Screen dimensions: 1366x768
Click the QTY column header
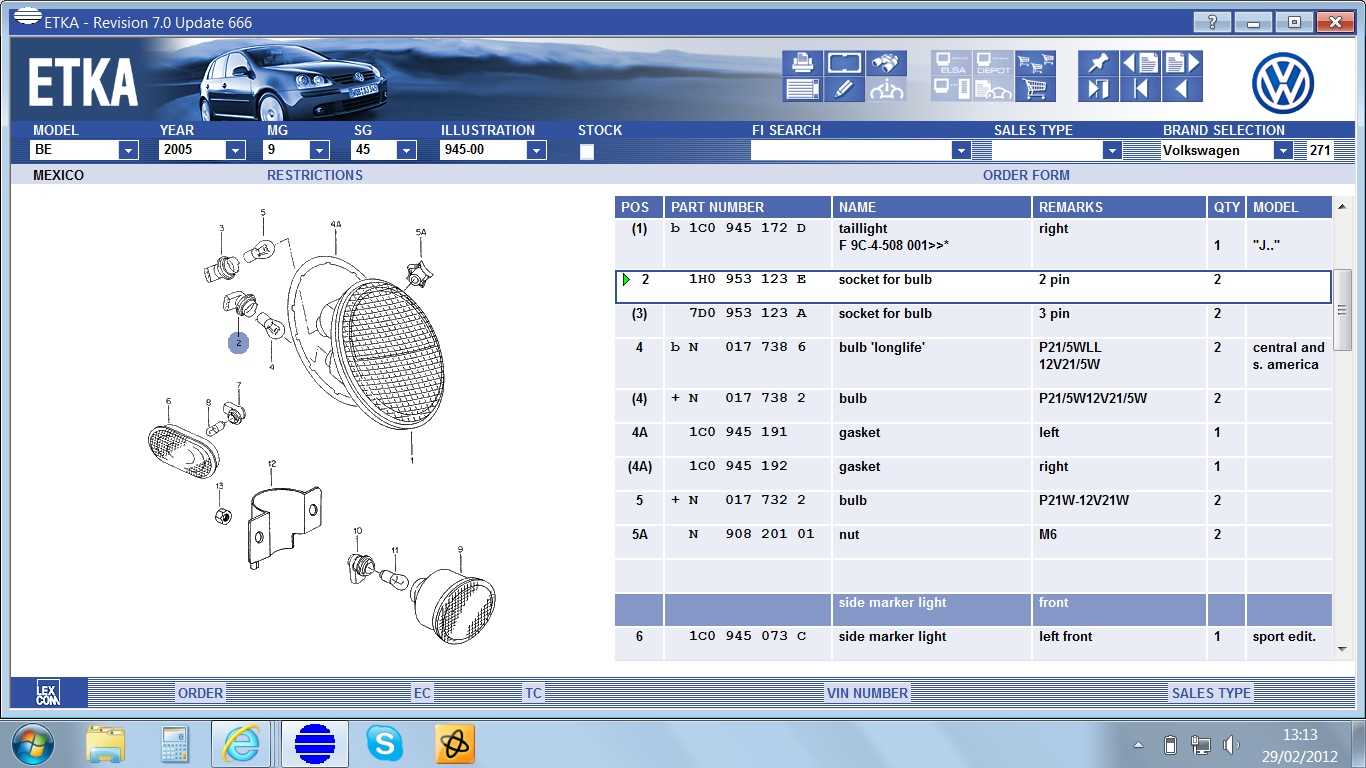[1226, 207]
